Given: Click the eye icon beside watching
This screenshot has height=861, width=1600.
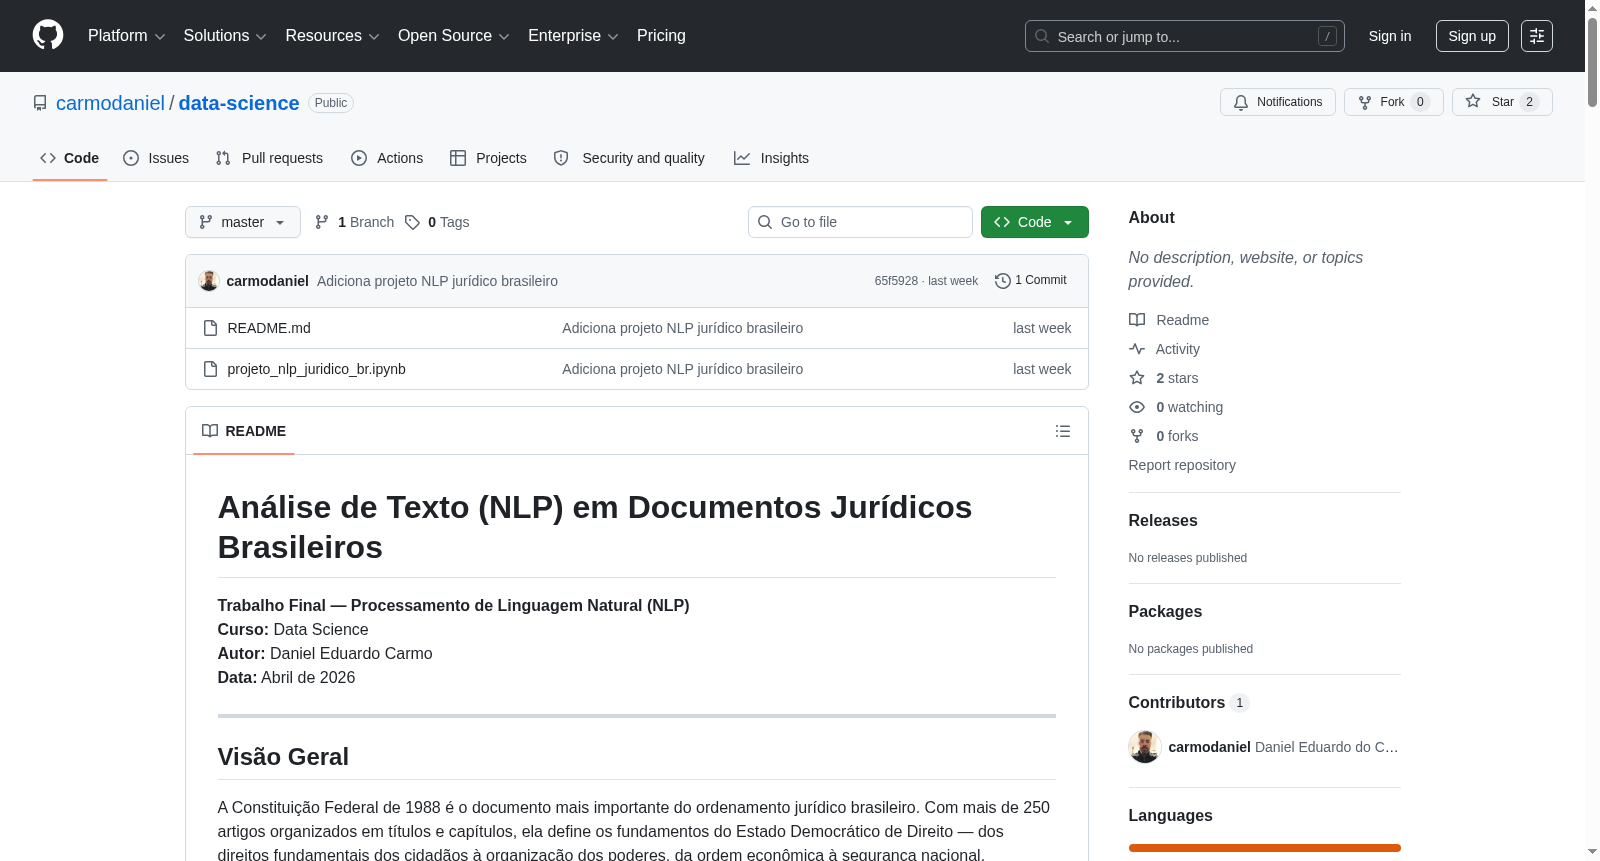Looking at the screenshot, I should click(x=1137, y=407).
